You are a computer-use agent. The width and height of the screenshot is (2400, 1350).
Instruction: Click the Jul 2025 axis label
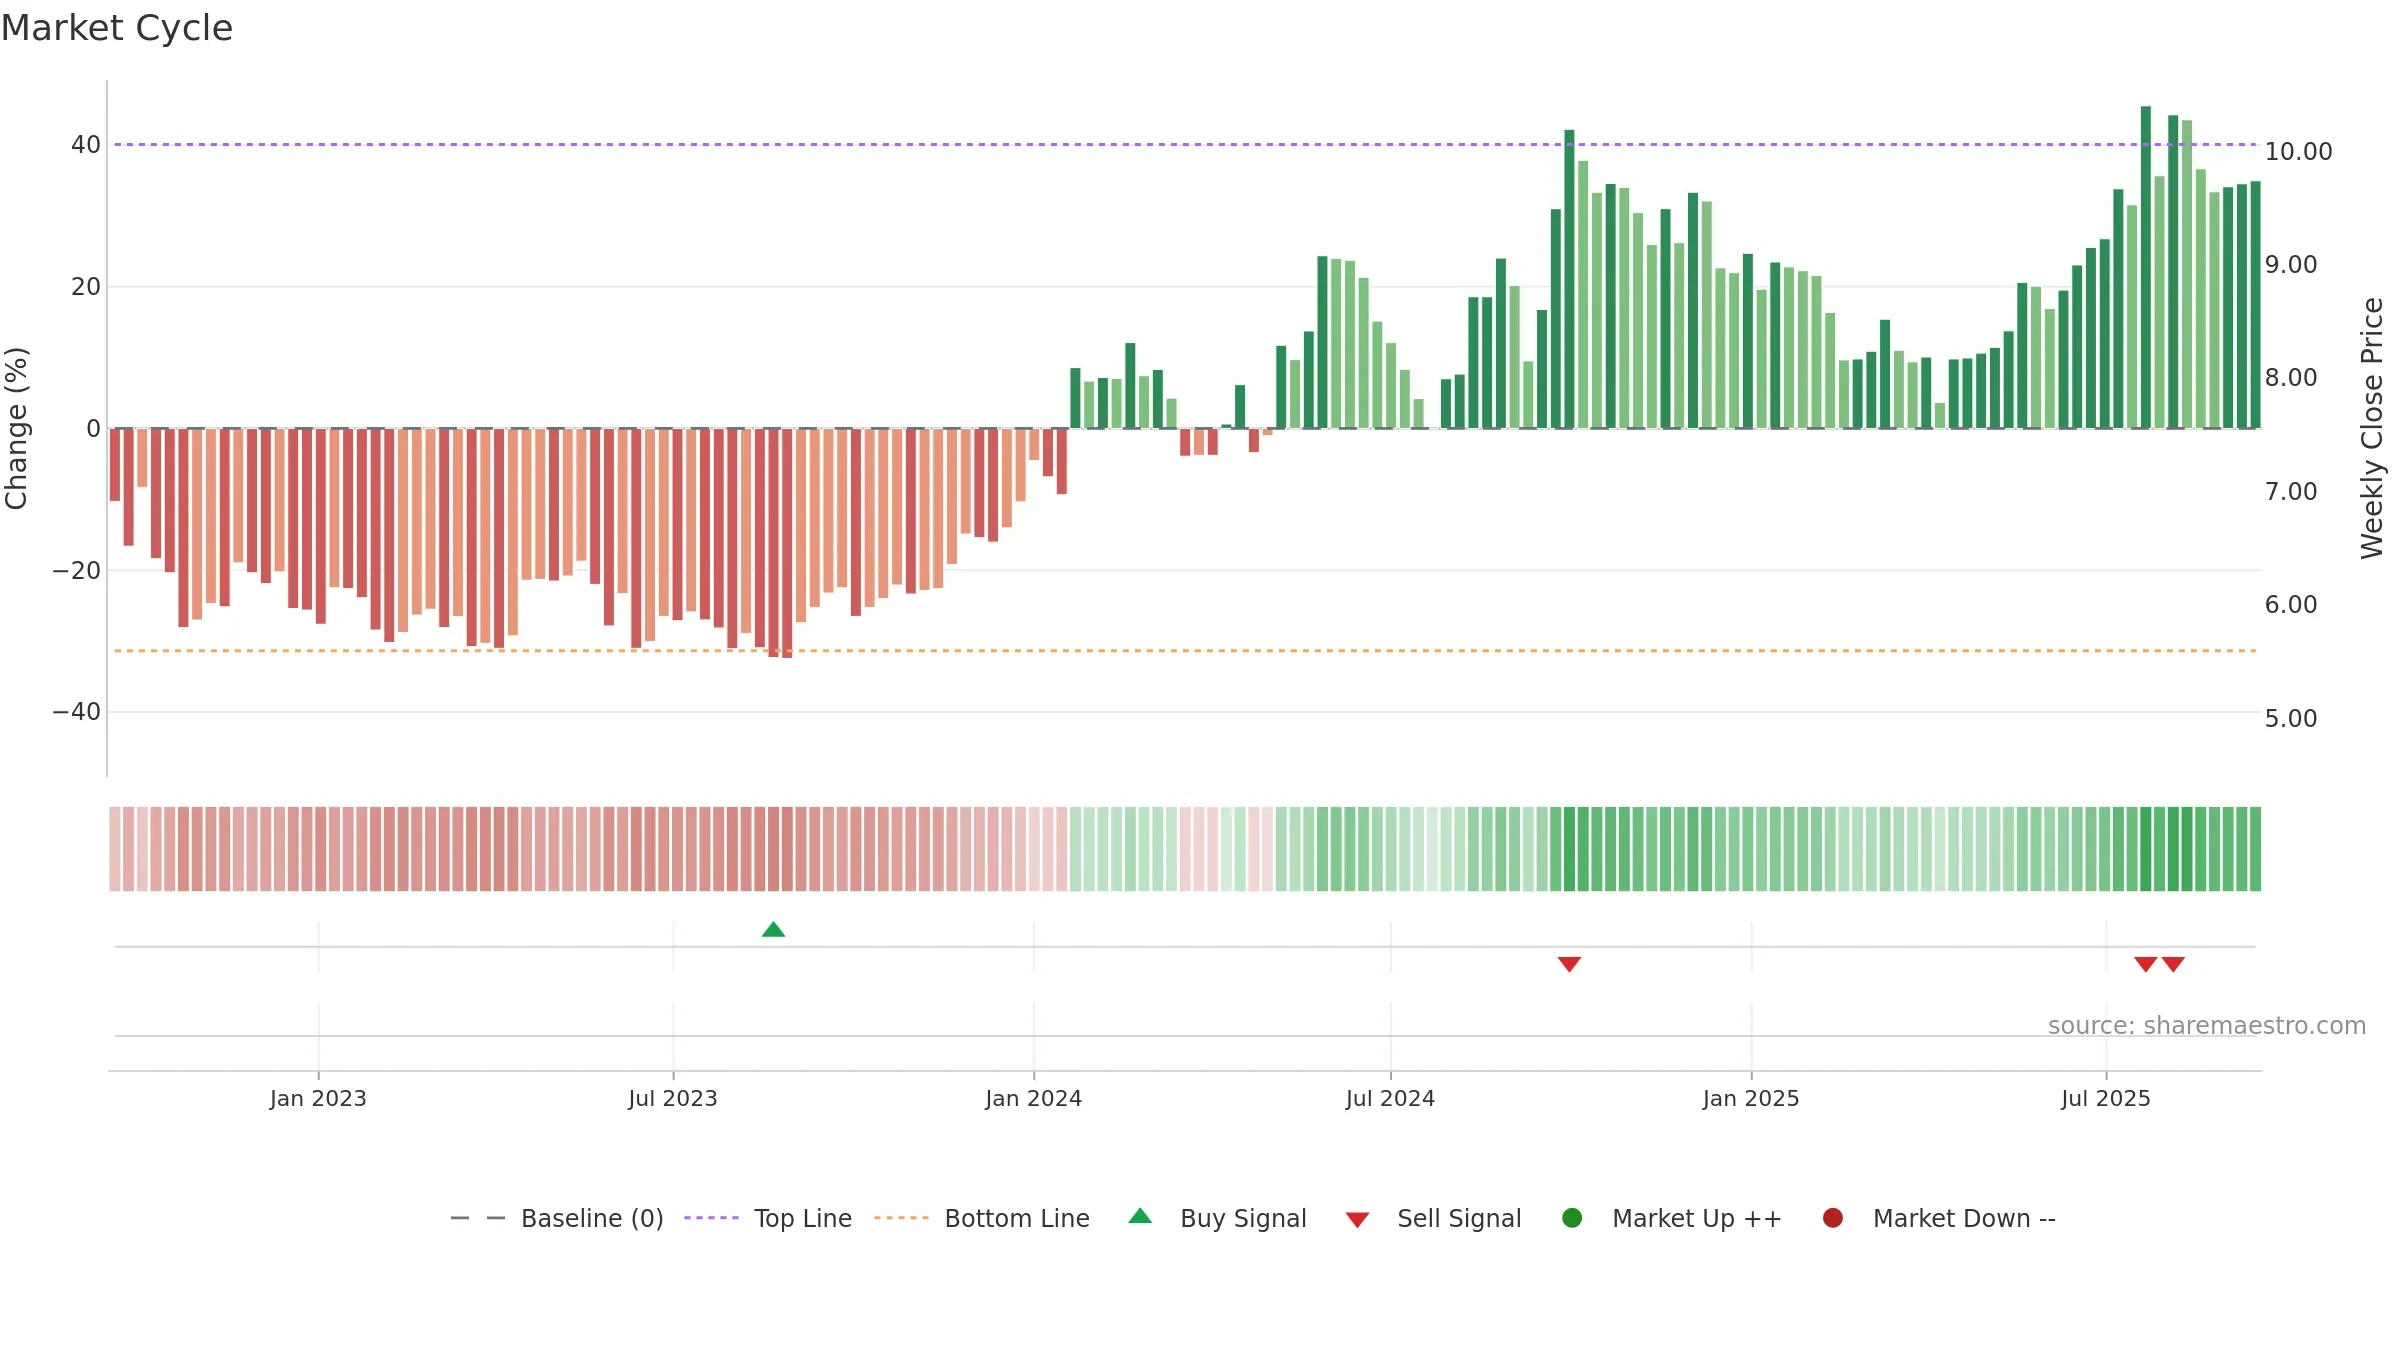(2106, 1098)
